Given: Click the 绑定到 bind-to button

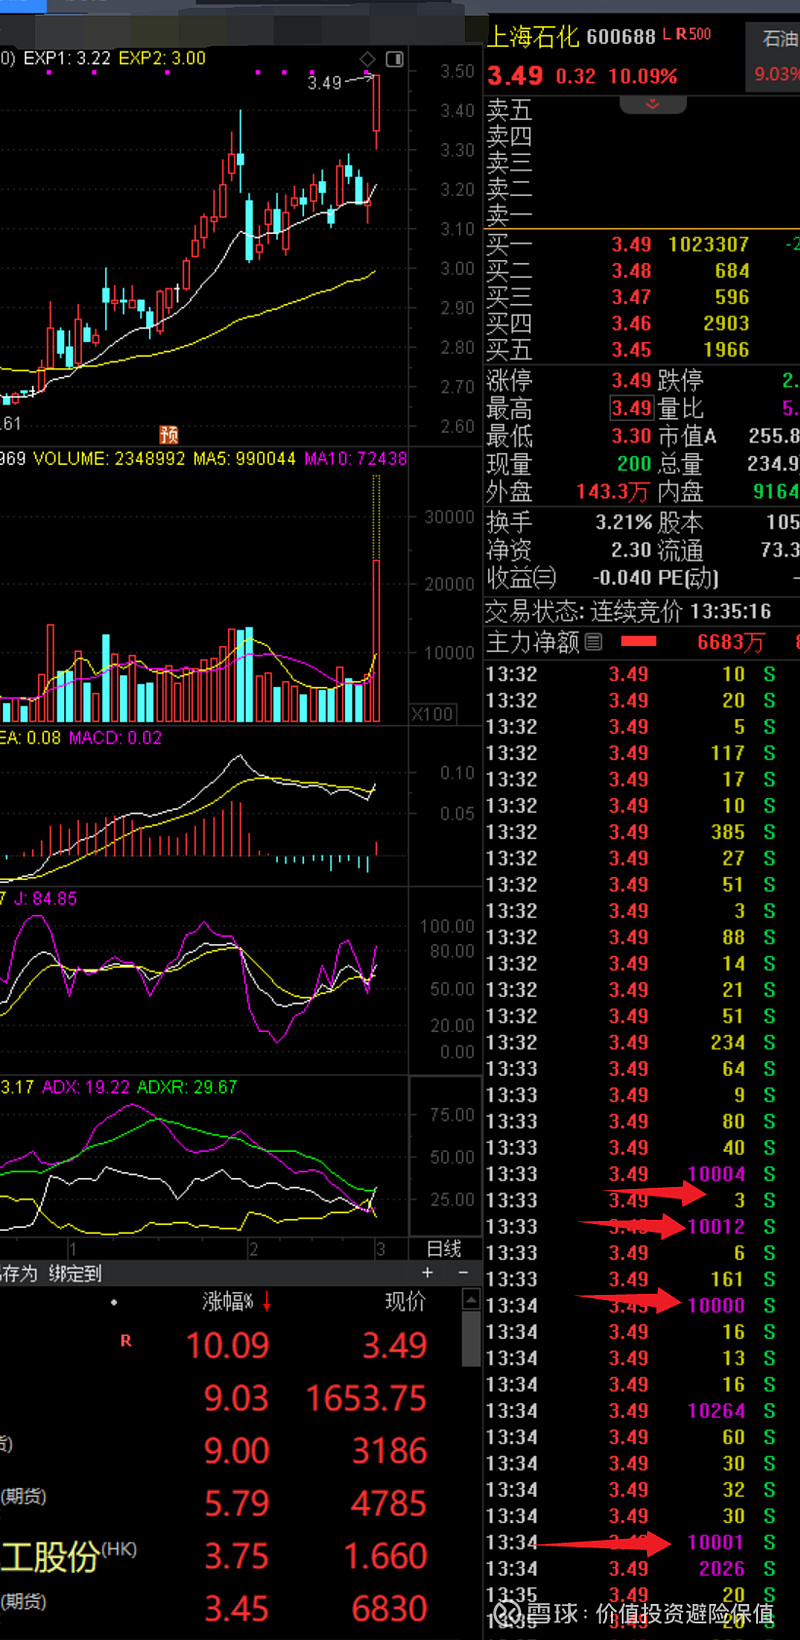Looking at the screenshot, I should (75, 1273).
